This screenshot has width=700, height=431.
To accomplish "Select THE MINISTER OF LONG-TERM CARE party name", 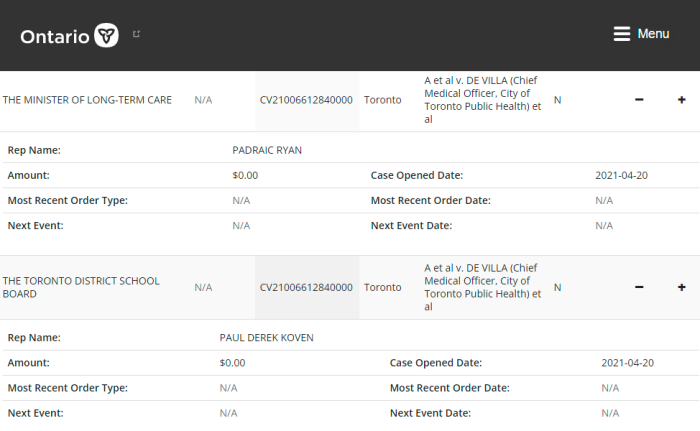I will pos(87,100).
